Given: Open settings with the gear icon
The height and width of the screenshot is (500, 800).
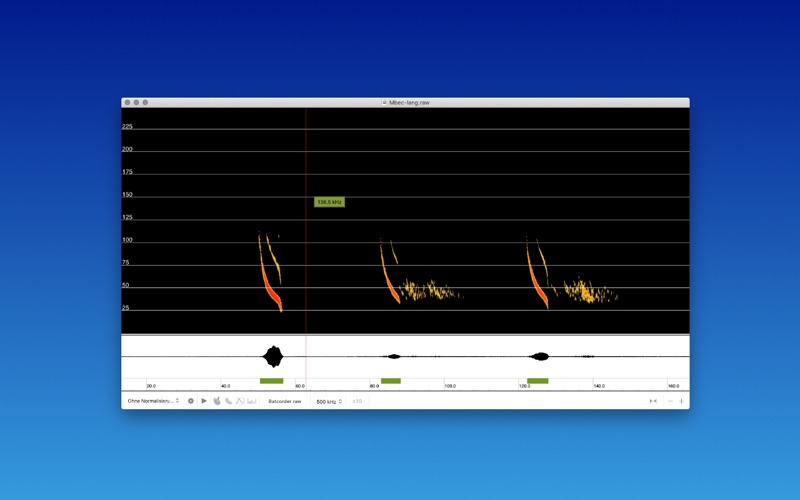Looking at the screenshot, I should pyautogui.click(x=191, y=401).
